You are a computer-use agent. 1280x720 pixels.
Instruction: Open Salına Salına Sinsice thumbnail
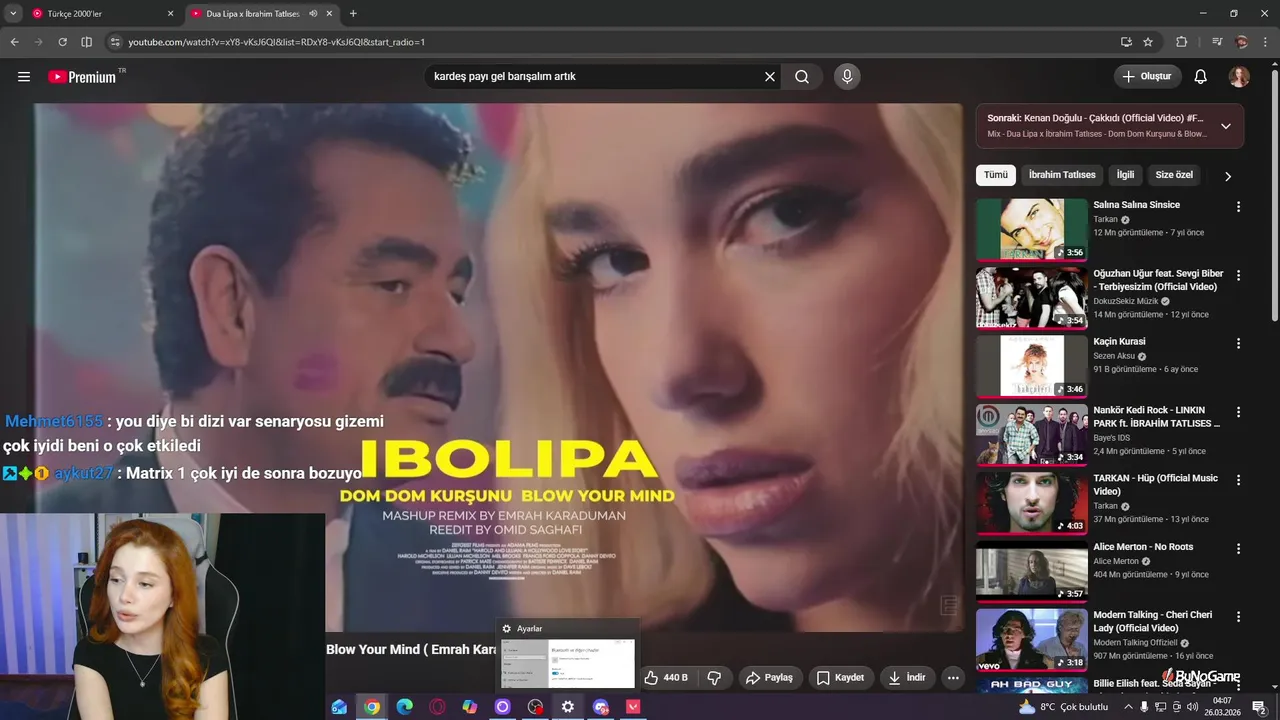[x=1031, y=230]
